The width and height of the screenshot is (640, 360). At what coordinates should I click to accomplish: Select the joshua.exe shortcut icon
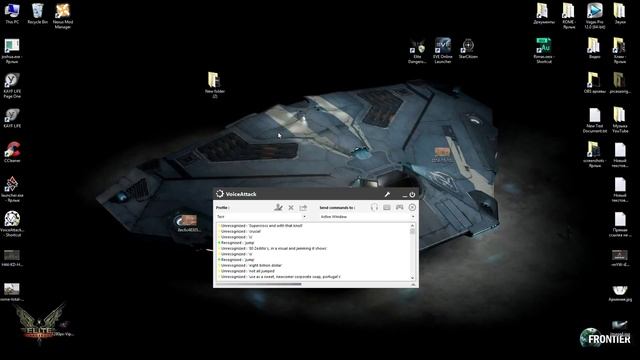pyautogui.click(x=12, y=51)
